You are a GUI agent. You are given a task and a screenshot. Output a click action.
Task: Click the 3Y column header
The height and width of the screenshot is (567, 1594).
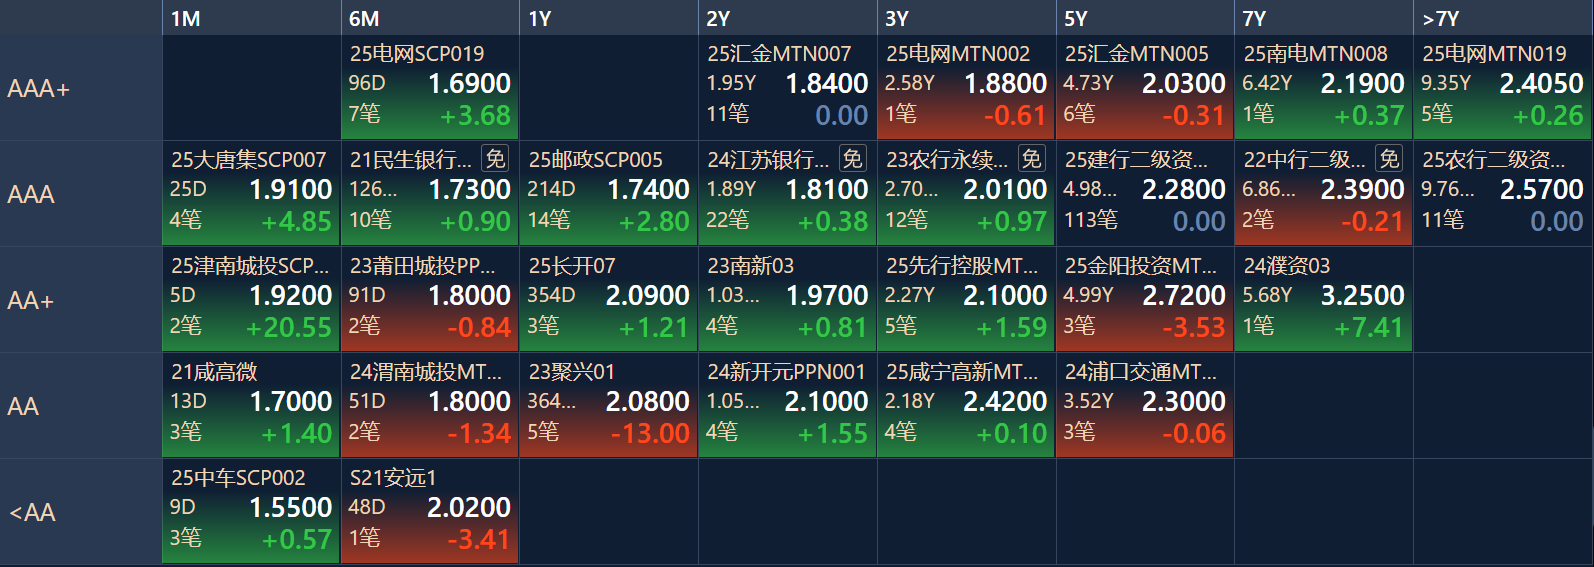point(967,18)
